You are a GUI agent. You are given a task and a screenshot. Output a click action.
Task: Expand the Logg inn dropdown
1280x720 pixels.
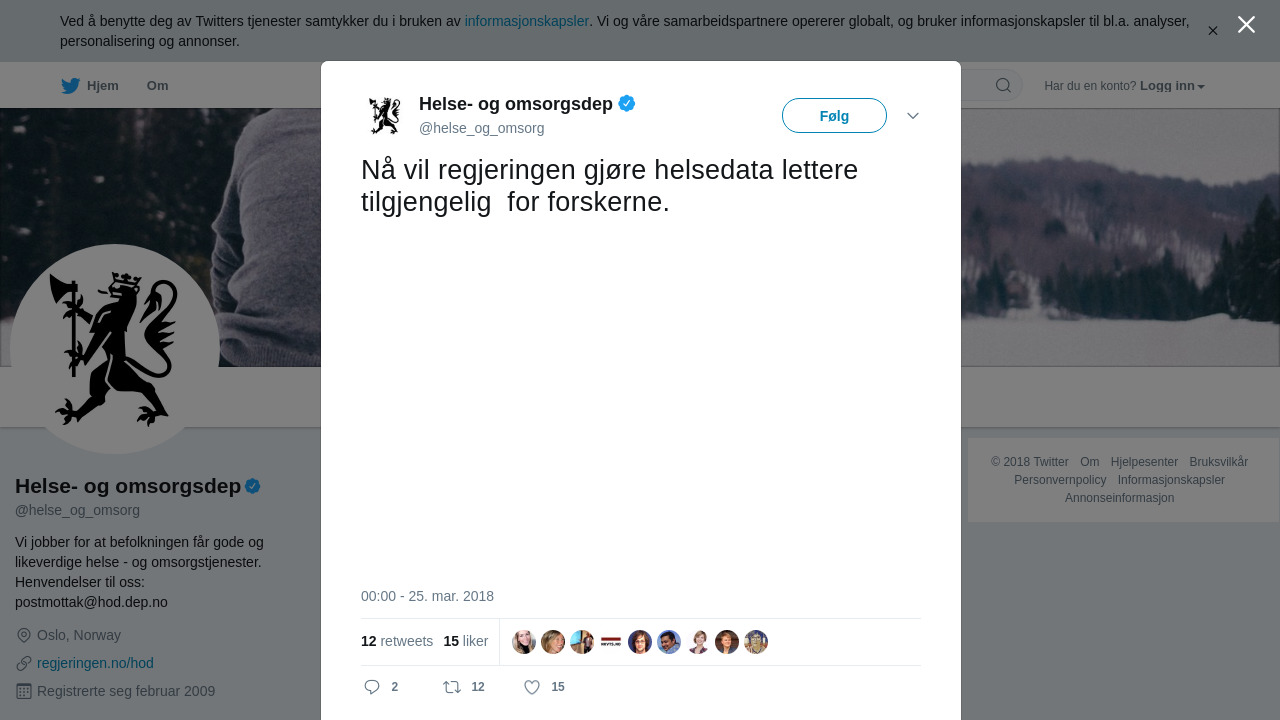(x=1171, y=86)
